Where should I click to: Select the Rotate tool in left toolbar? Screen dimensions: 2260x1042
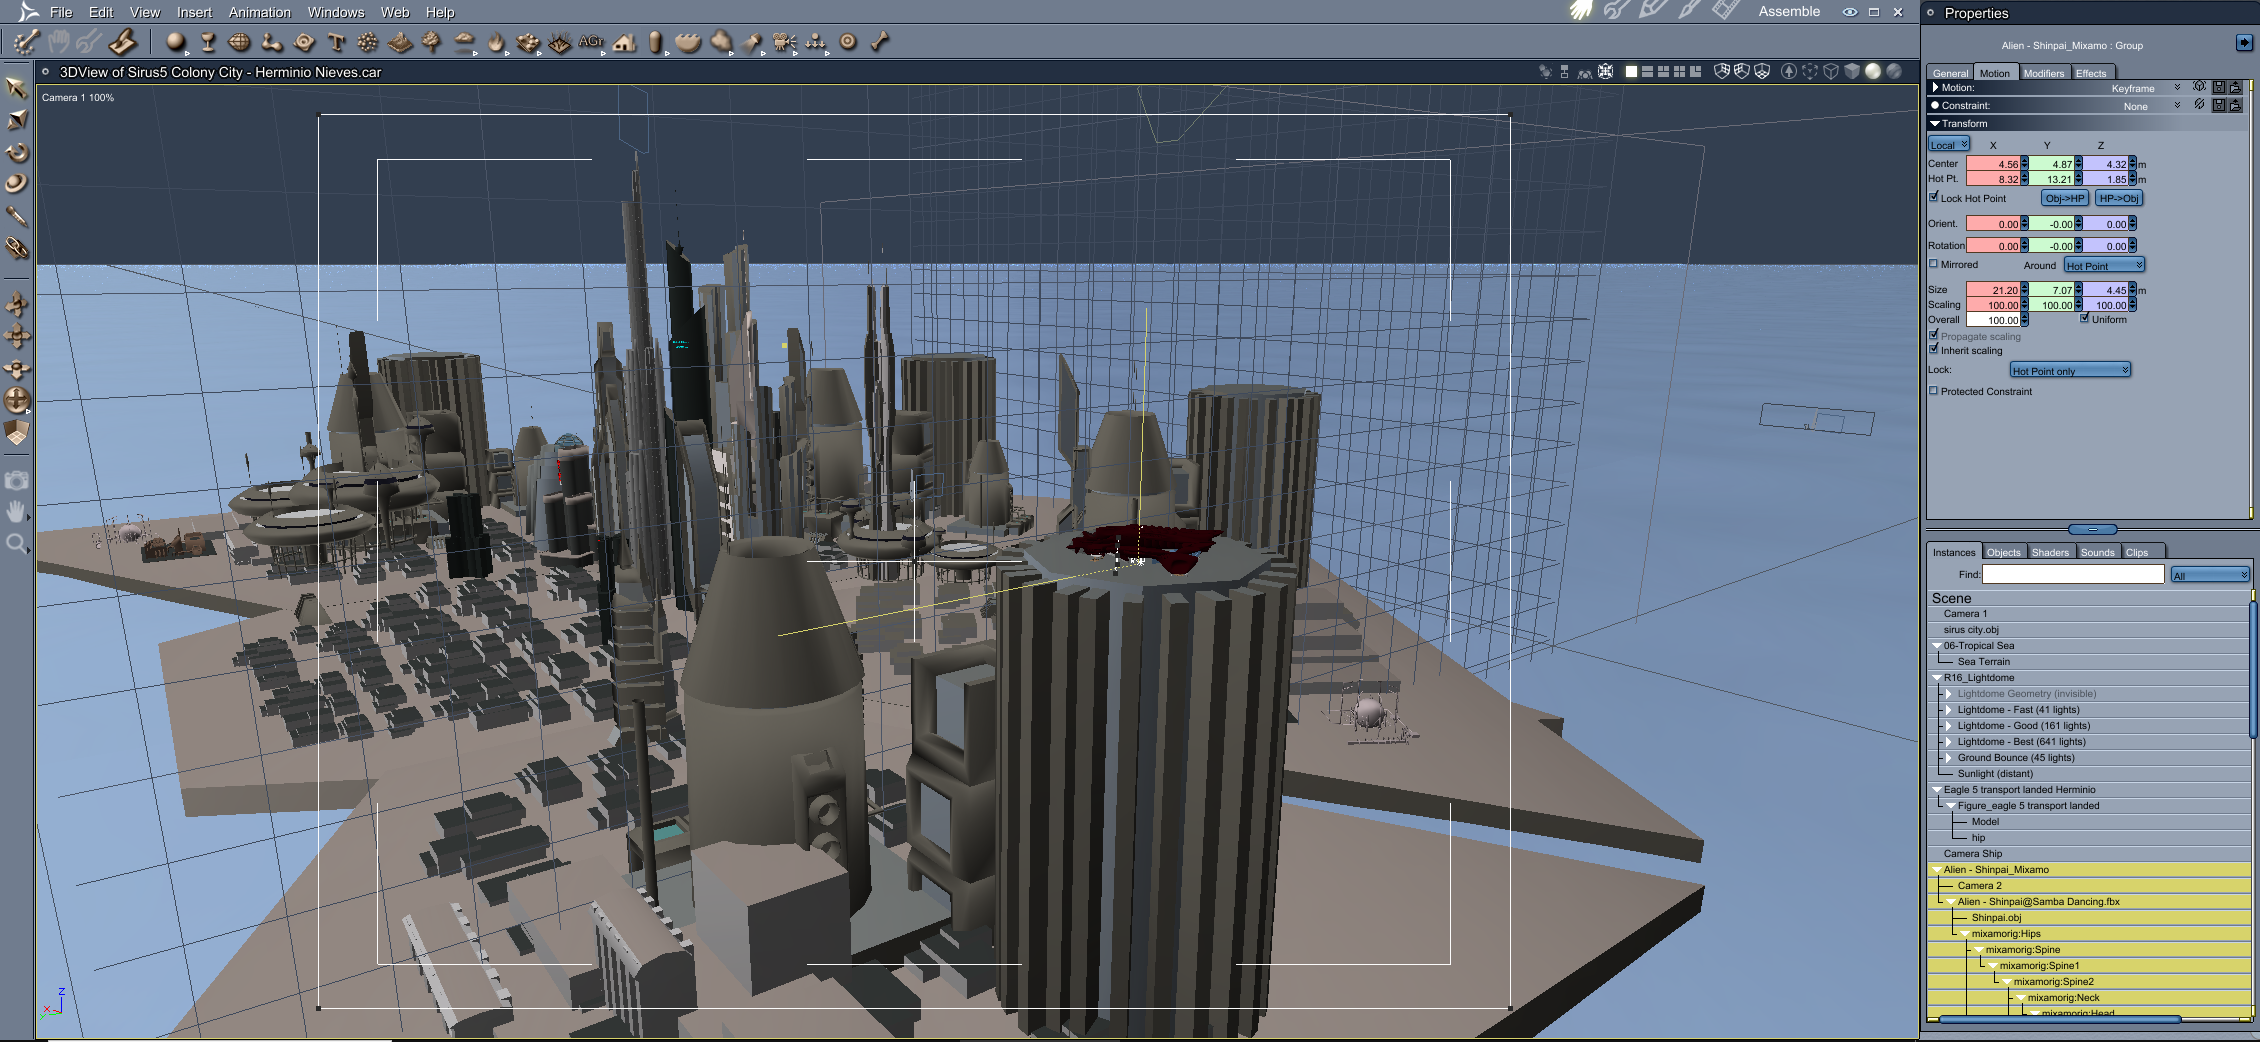click(16, 152)
